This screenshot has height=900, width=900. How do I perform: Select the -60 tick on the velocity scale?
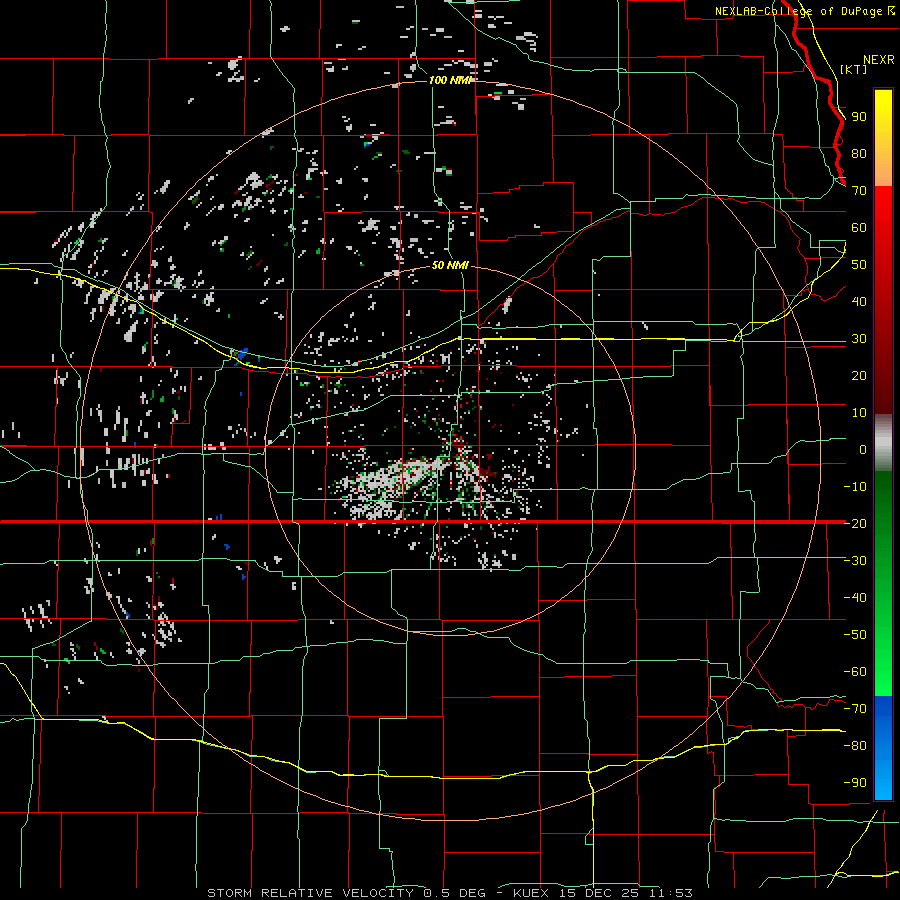coord(855,672)
